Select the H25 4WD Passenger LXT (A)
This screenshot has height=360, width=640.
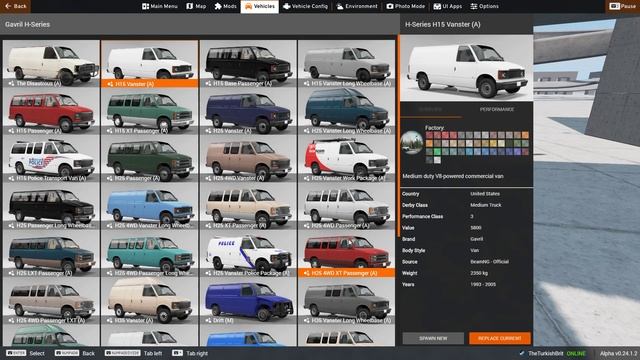click(51, 301)
